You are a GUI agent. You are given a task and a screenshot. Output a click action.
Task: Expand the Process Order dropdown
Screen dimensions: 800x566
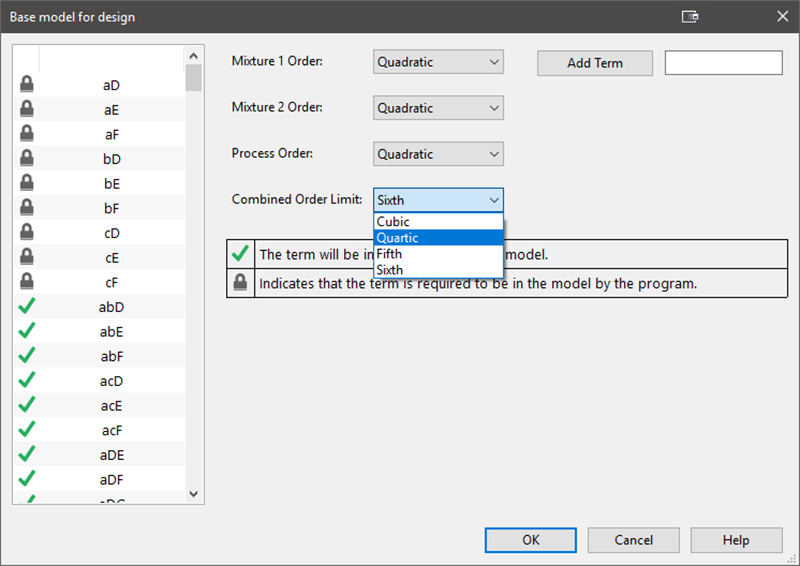point(438,154)
